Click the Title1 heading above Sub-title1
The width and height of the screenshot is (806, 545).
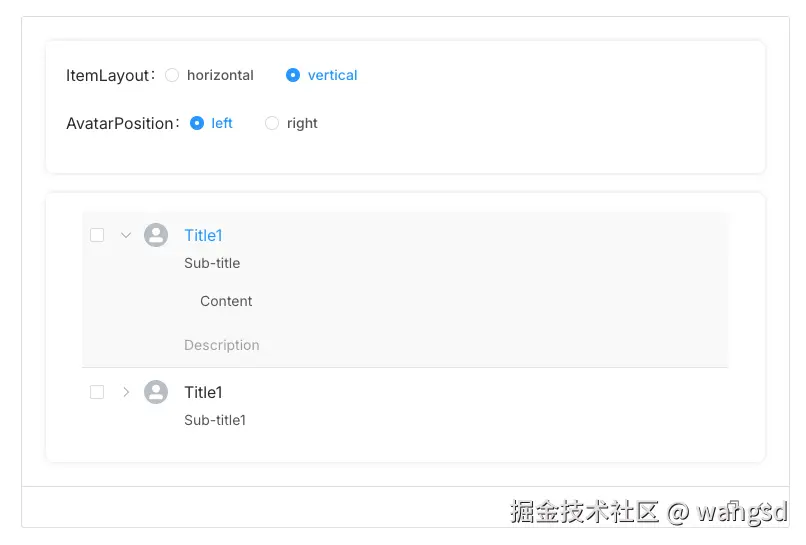coord(203,392)
